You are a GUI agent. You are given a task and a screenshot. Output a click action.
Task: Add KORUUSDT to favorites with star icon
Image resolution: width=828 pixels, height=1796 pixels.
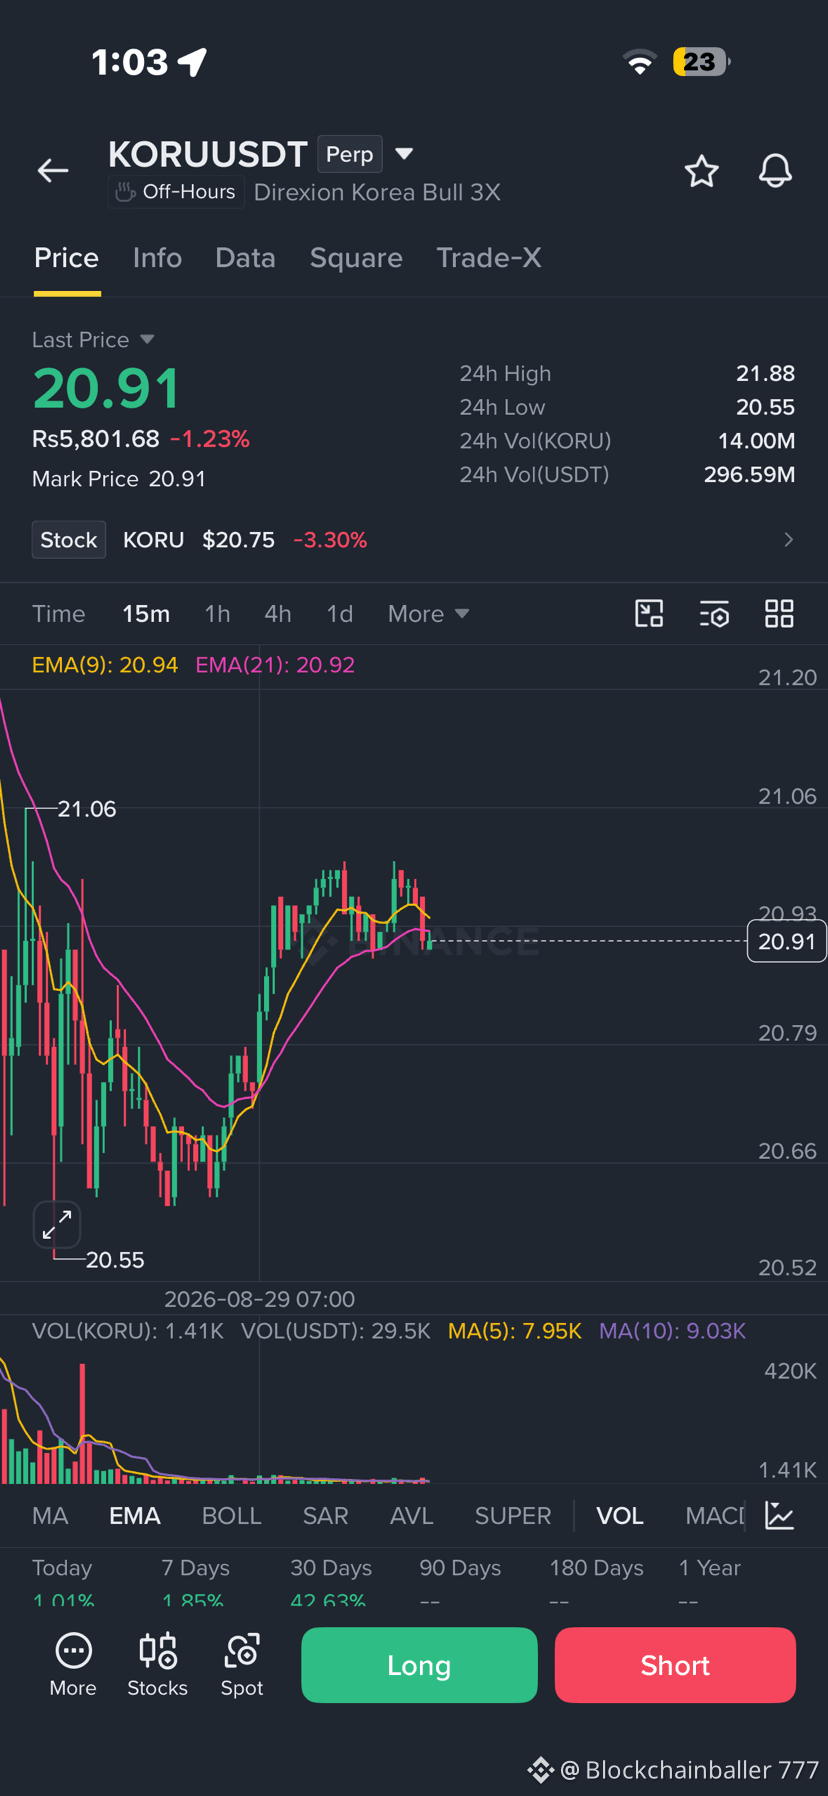[702, 171]
